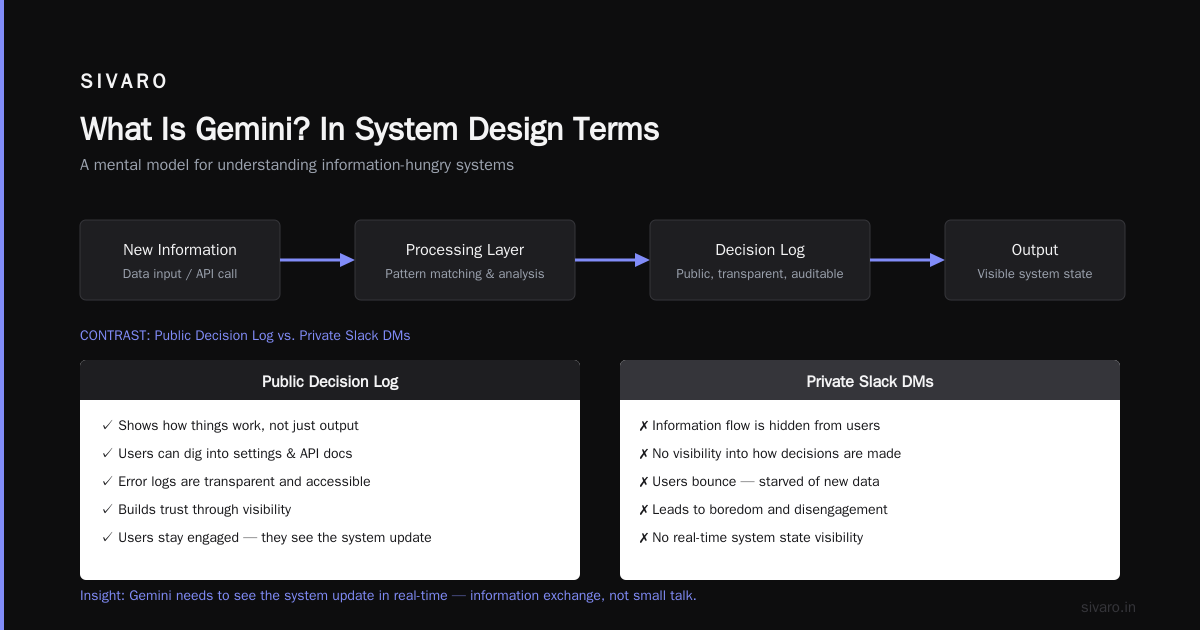Open the sivaro.in link in footer
Viewport: 1200px width, 630px height.
coord(1109,607)
